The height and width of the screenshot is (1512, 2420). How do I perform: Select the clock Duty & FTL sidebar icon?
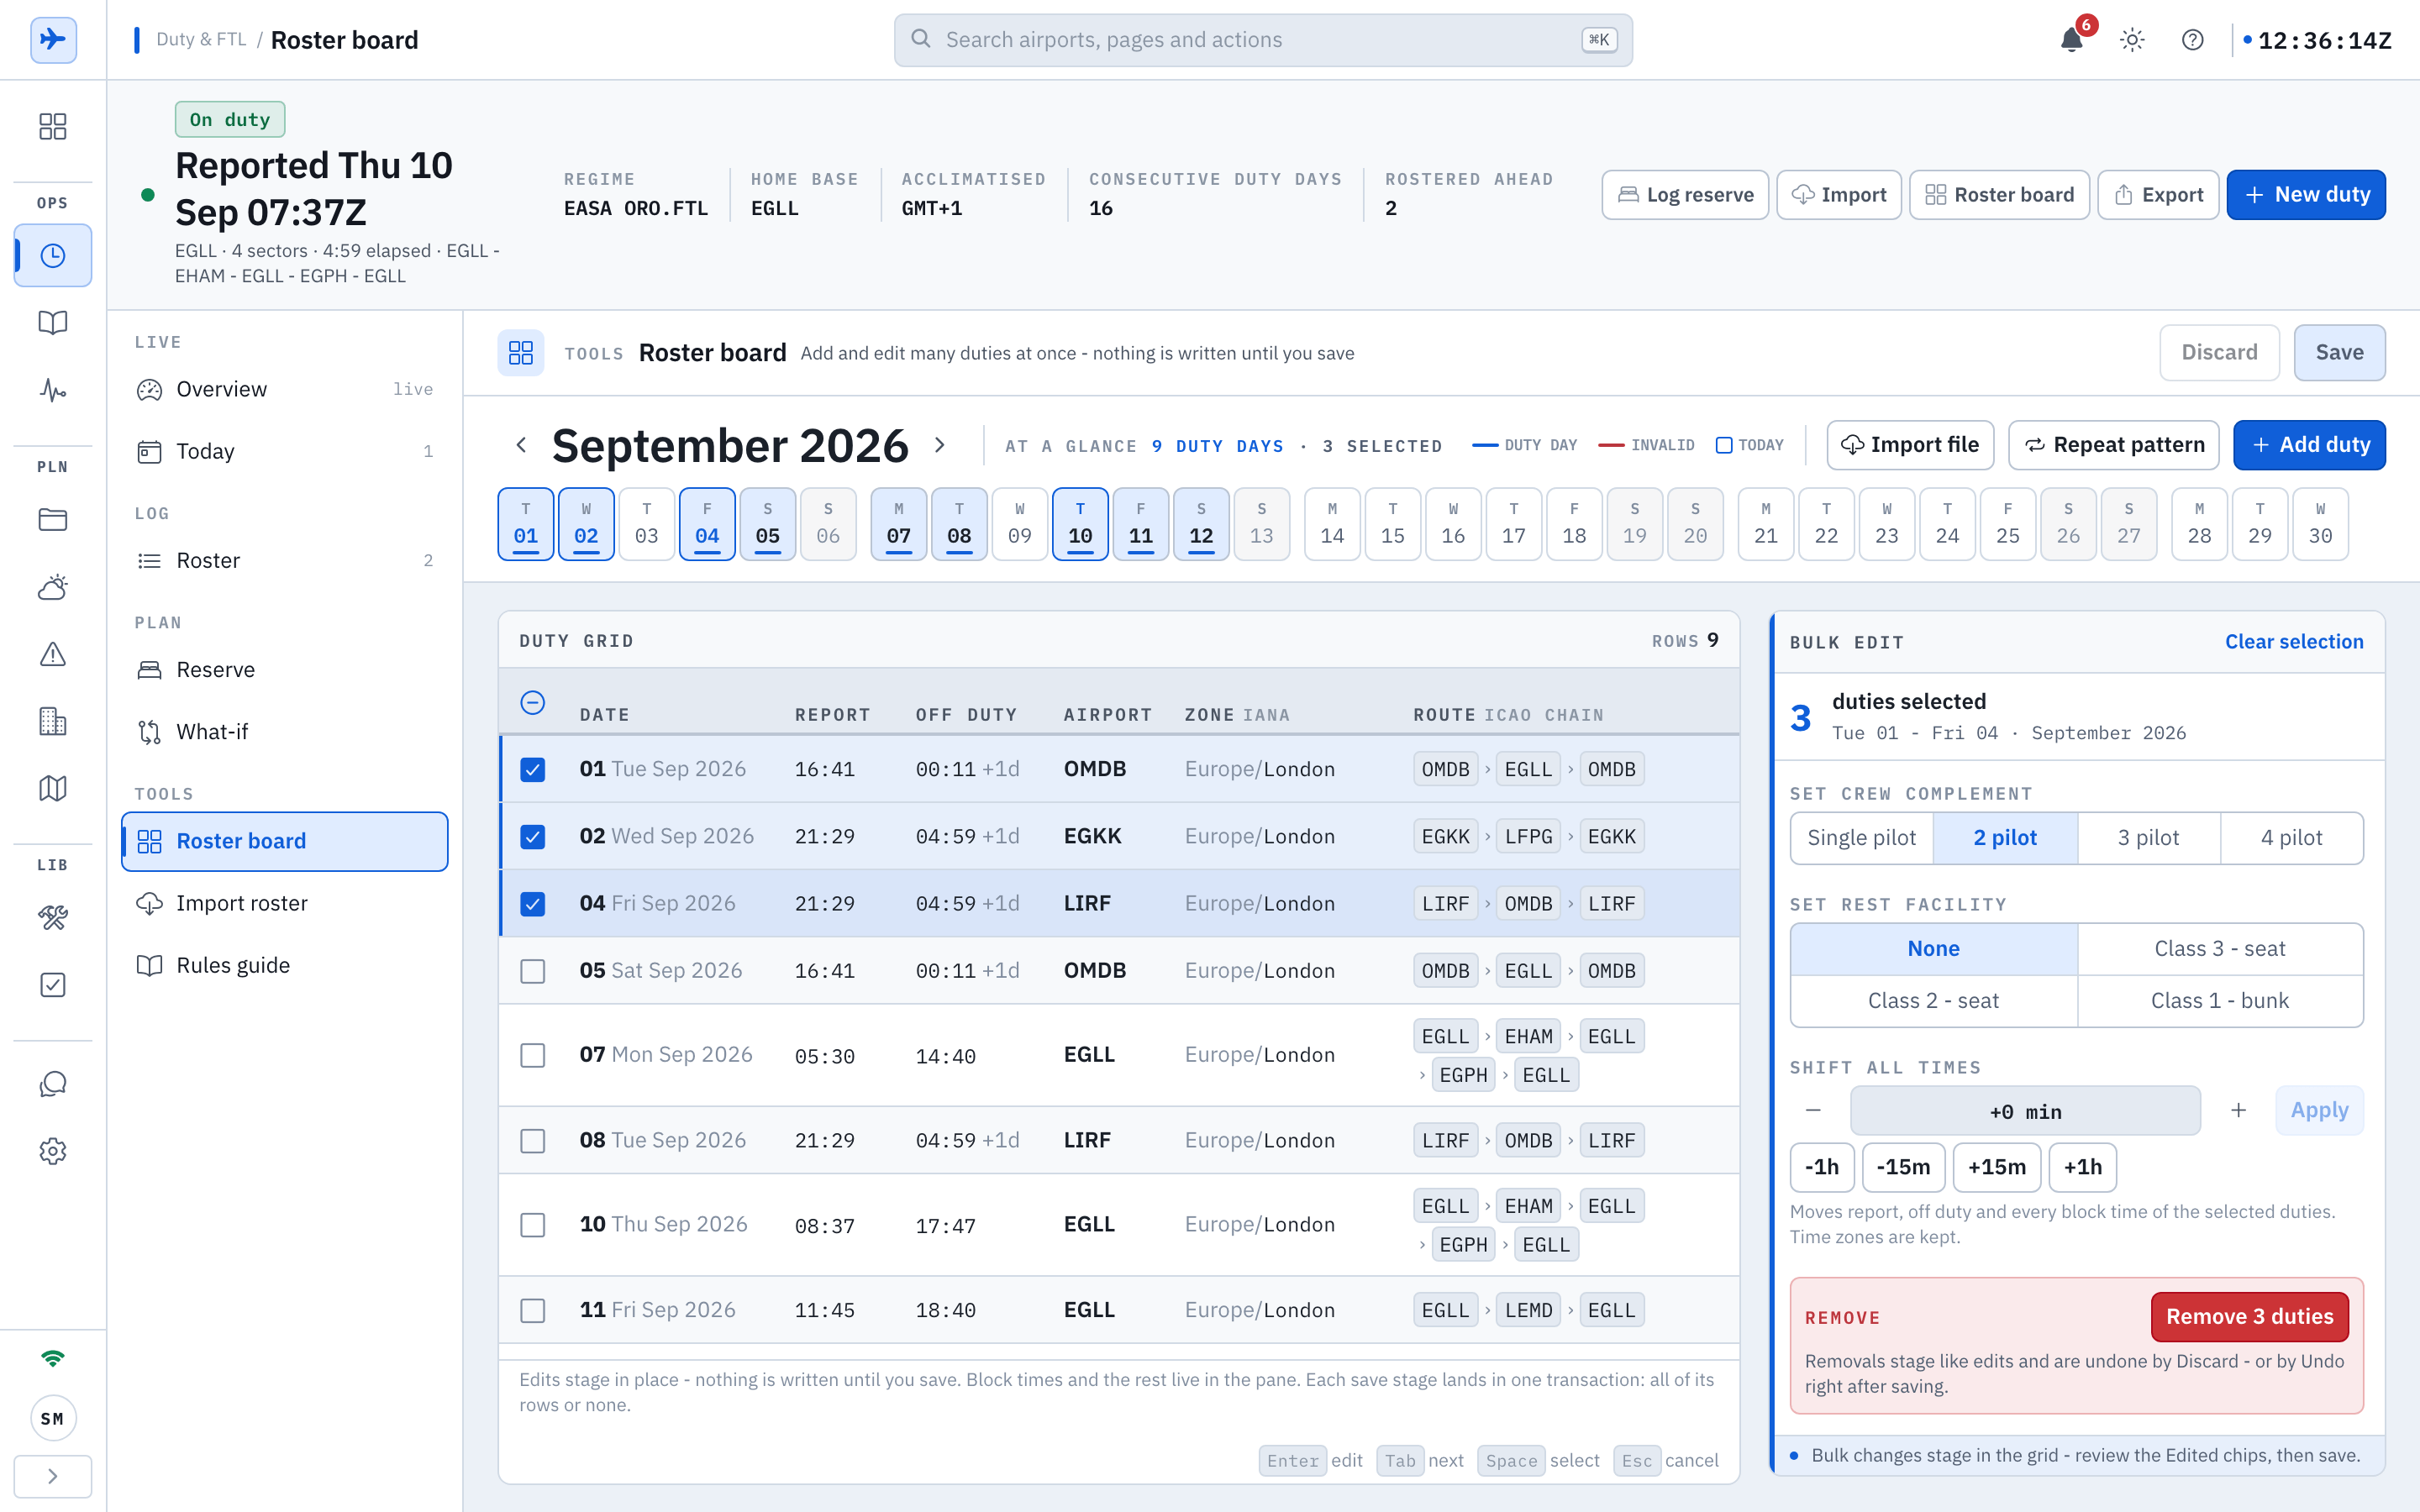click(53, 256)
